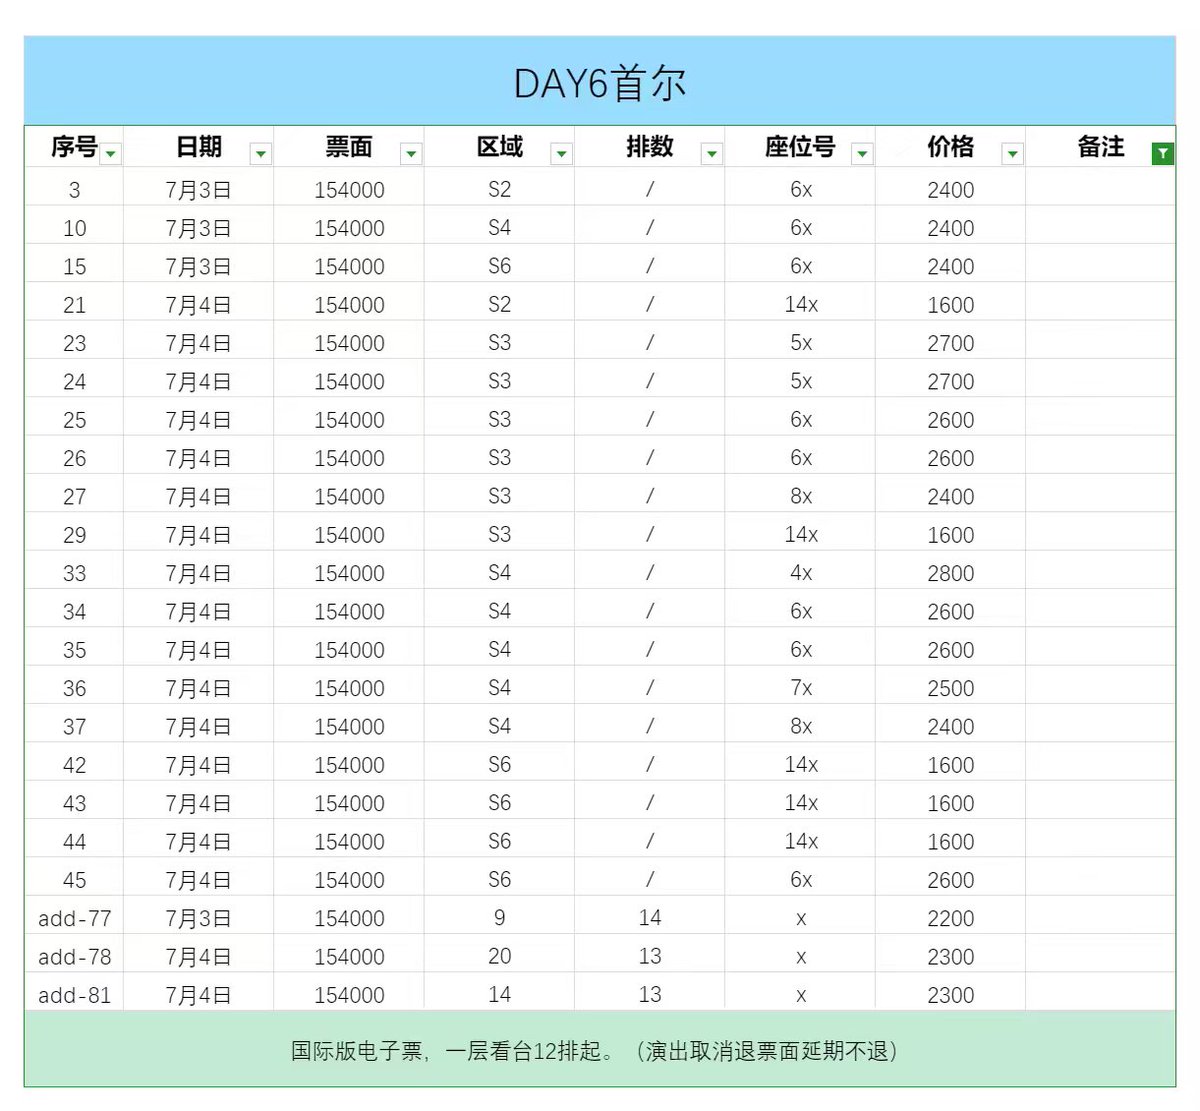
Task: Select the 备注 header cell
Action: click(x=1100, y=147)
